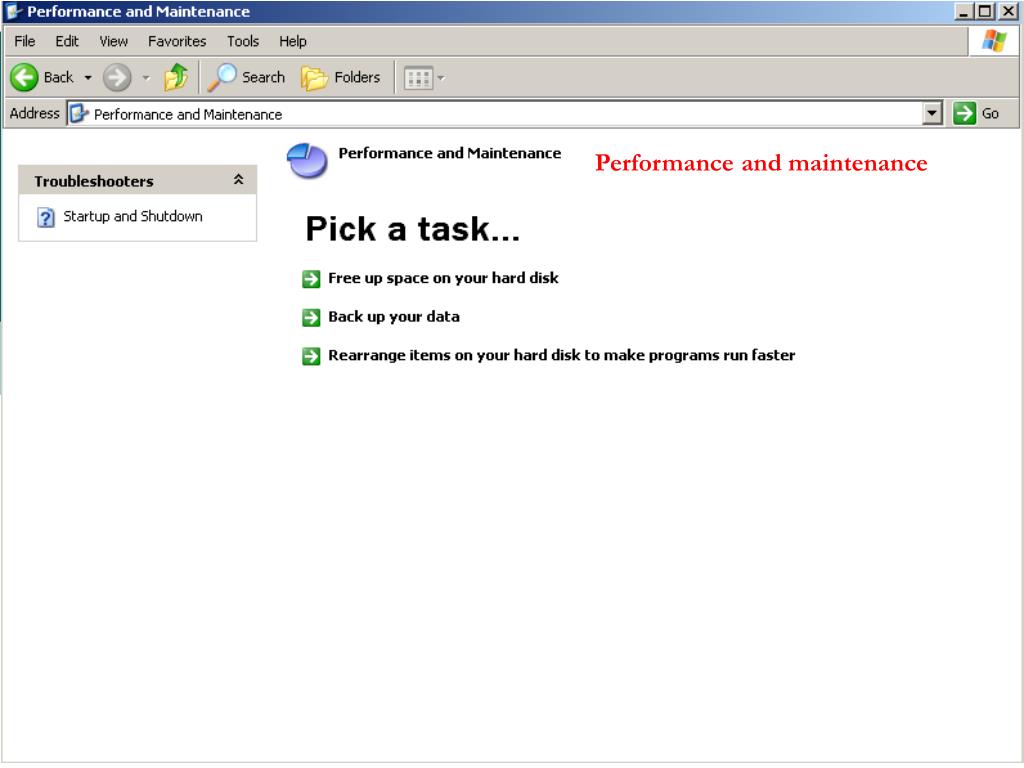This screenshot has width=1024, height=768.
Task: Click the Startup and Shutdown help icon
Action: point(46,217)
